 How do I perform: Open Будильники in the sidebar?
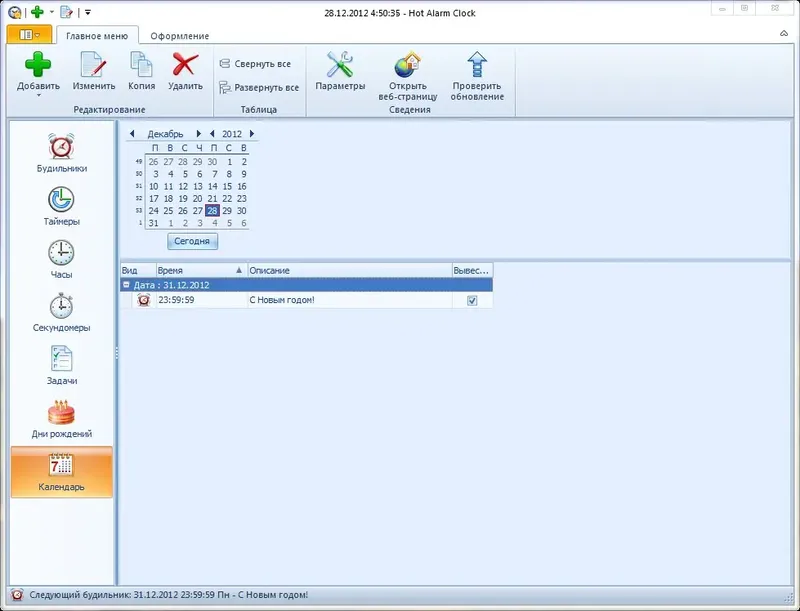pyautogui.click(x=61, y=153)
